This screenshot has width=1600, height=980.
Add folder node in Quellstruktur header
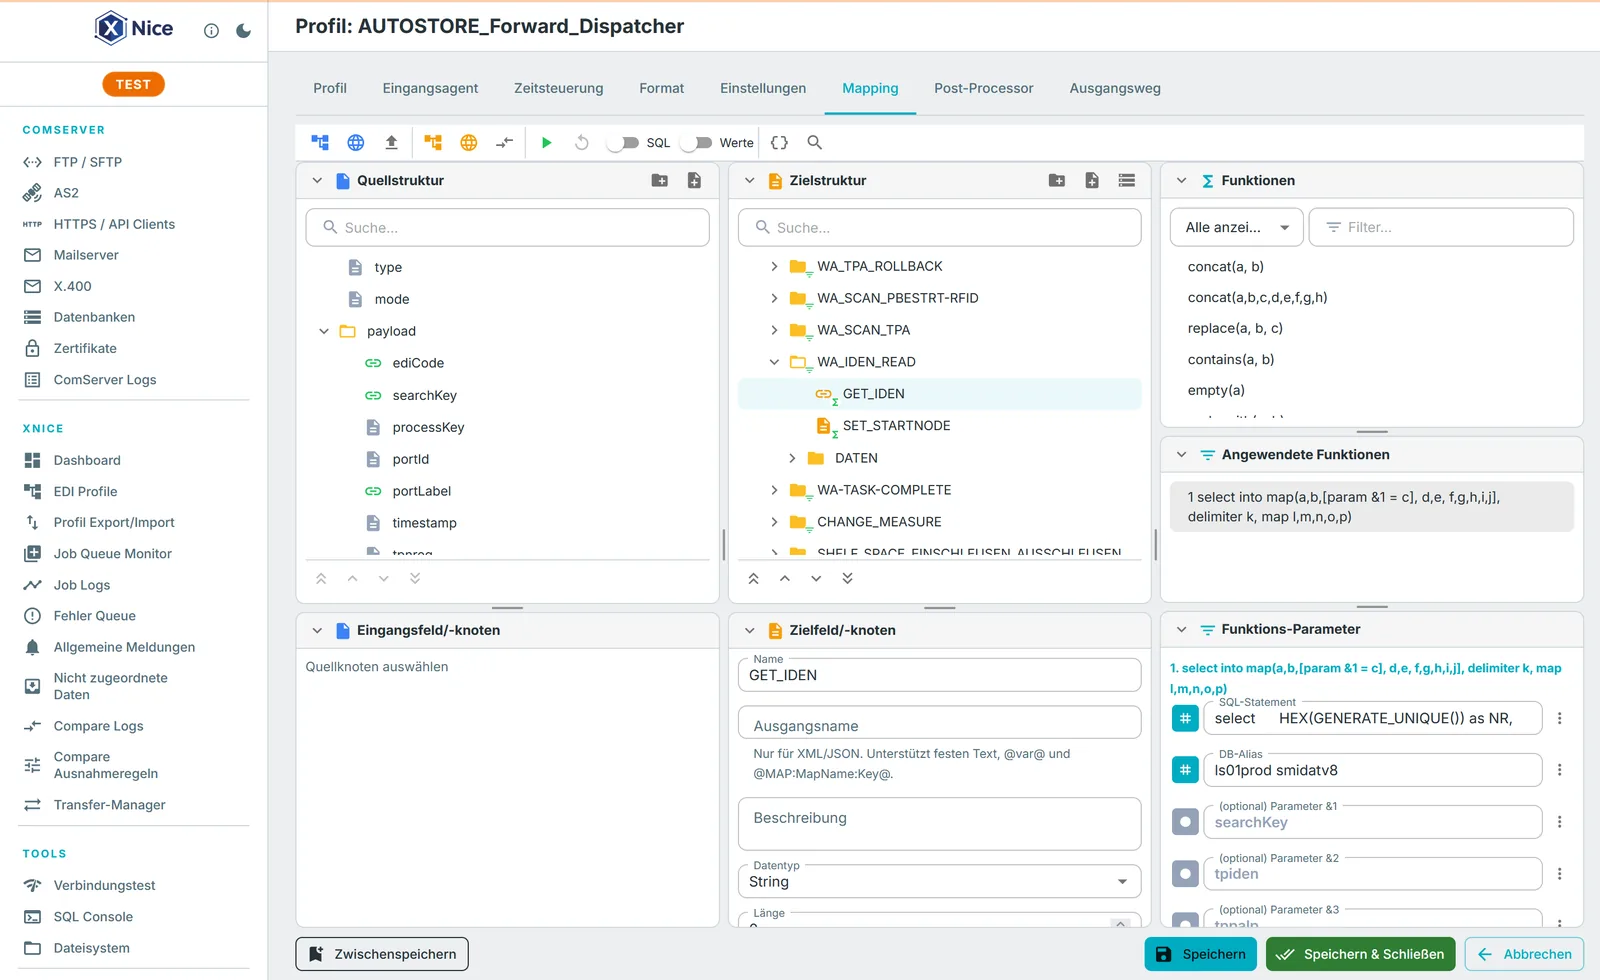point(660,181)
